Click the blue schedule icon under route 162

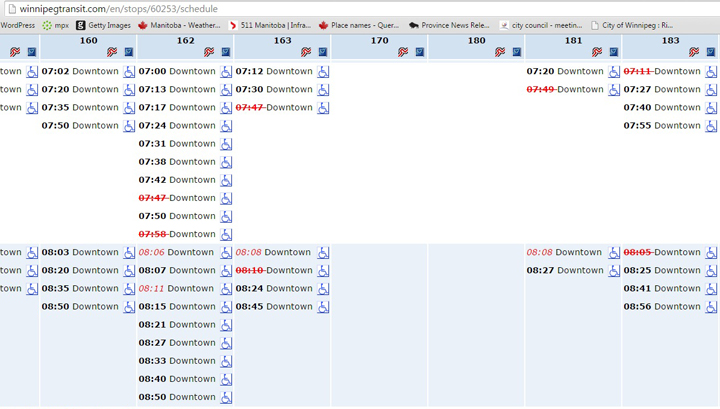225,52
